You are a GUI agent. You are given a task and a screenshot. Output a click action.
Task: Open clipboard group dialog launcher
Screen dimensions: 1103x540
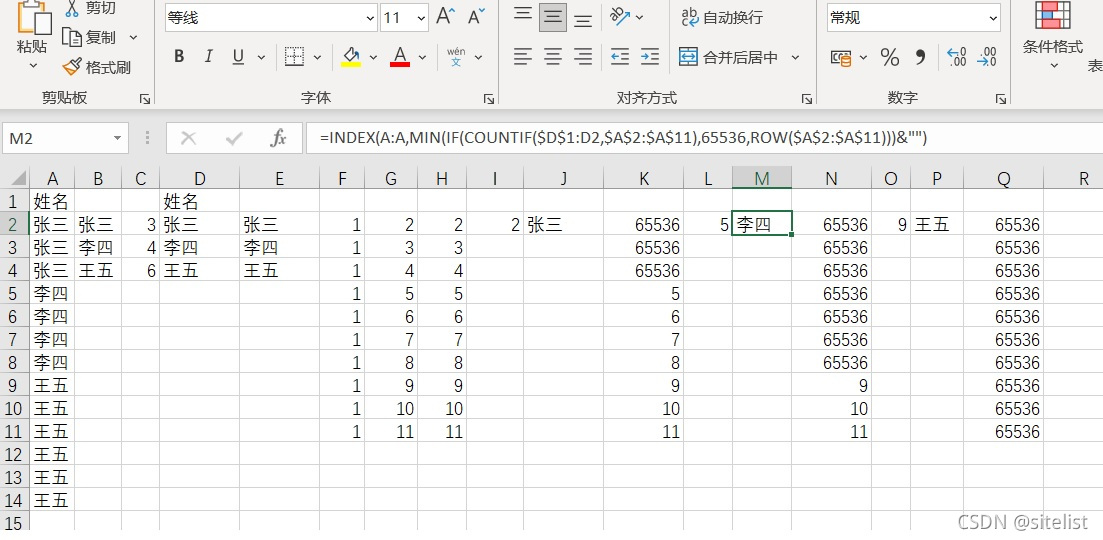pos(145,100)
